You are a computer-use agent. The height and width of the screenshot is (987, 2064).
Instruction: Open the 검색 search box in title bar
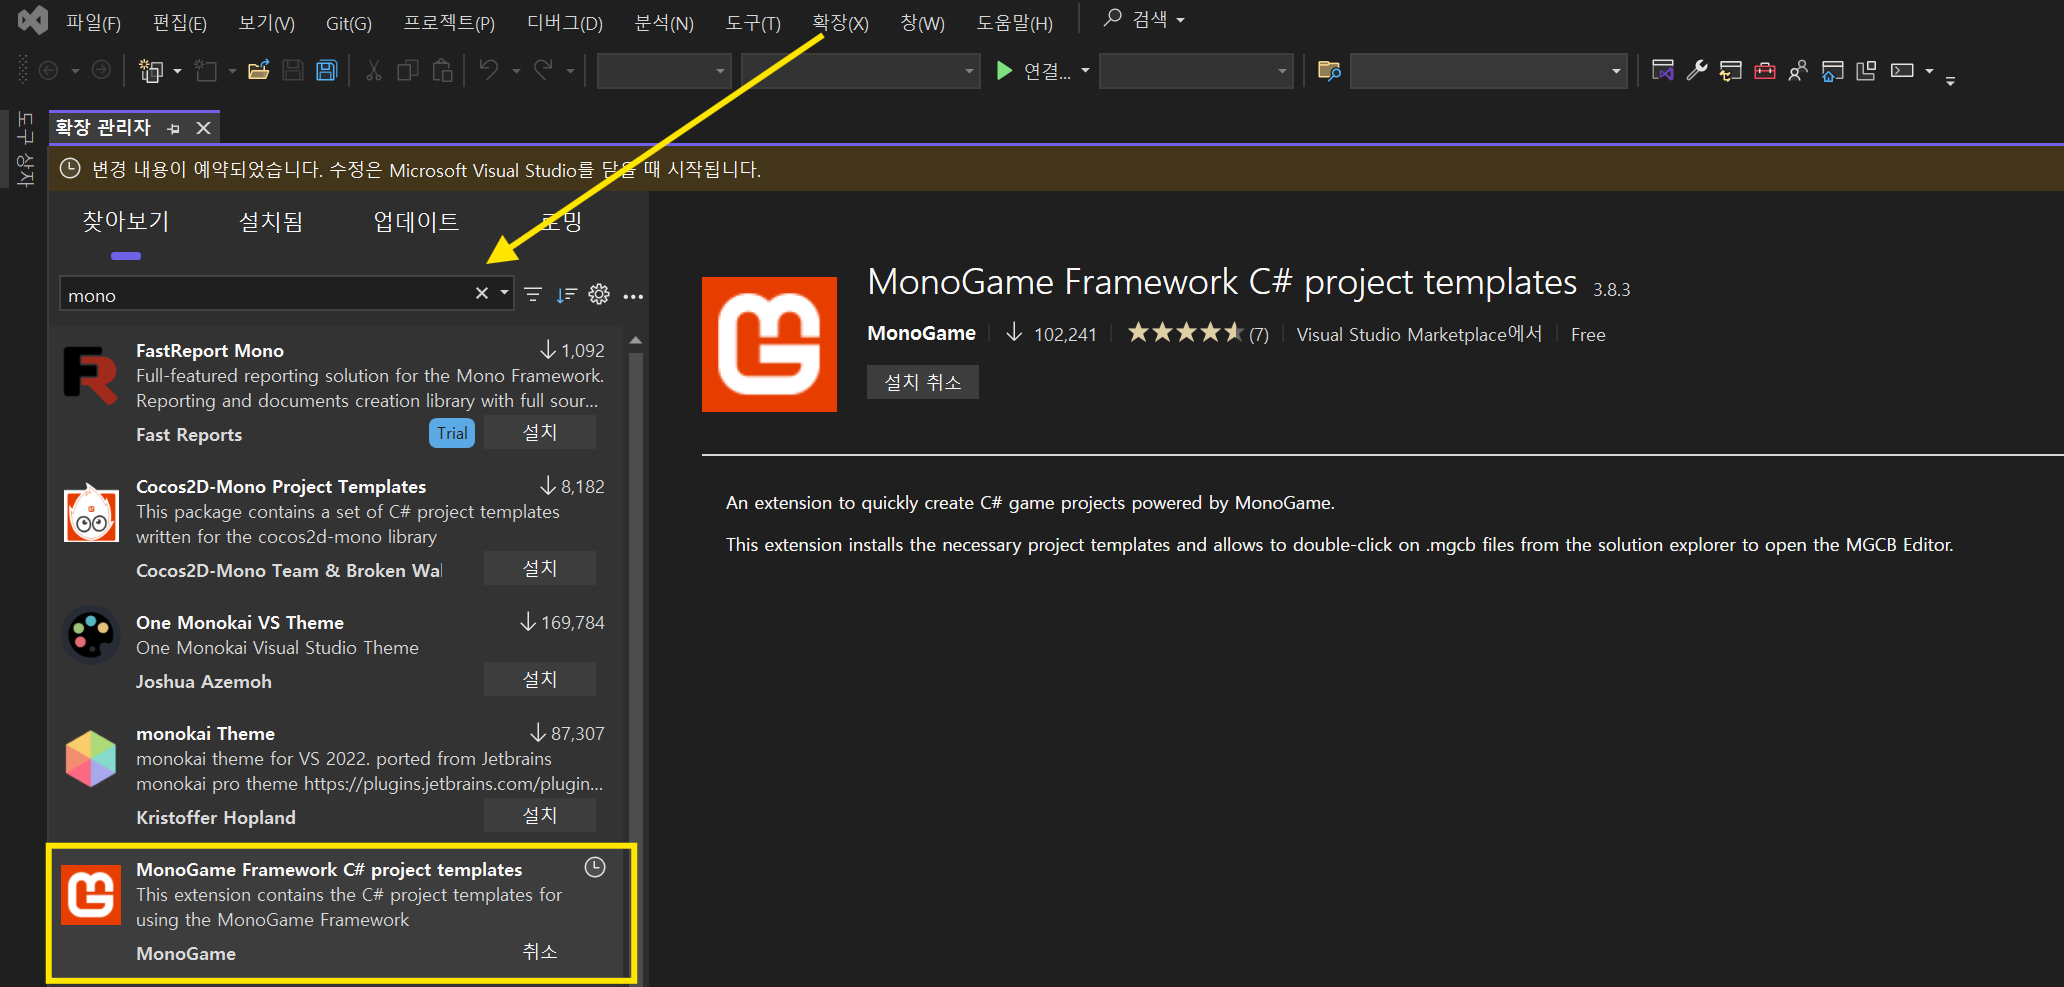(1143, 19)
